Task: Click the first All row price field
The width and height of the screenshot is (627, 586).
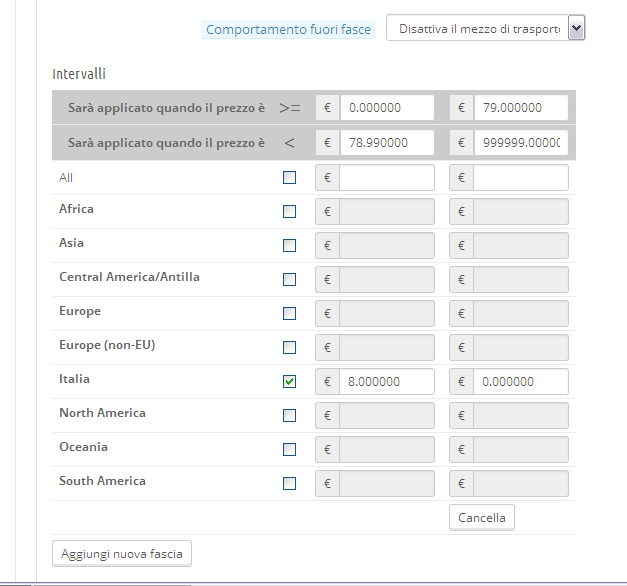Action: (386, 178)
